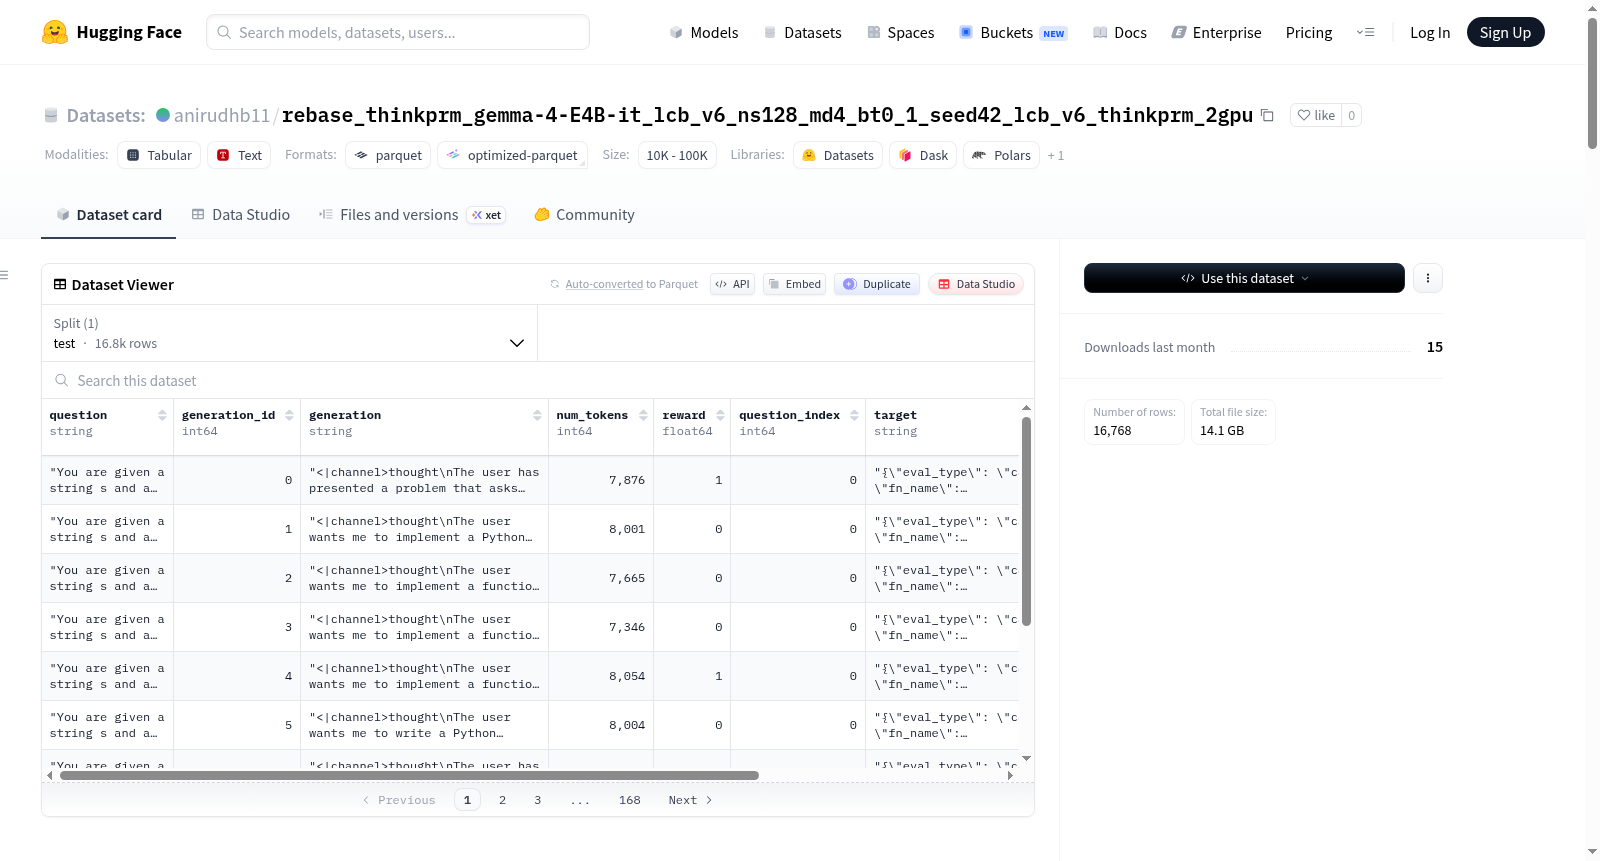This screenshot has height=861, width=1600.
Task: Sort the reward column
Action: pyautogui.click(x=720, y=415)
